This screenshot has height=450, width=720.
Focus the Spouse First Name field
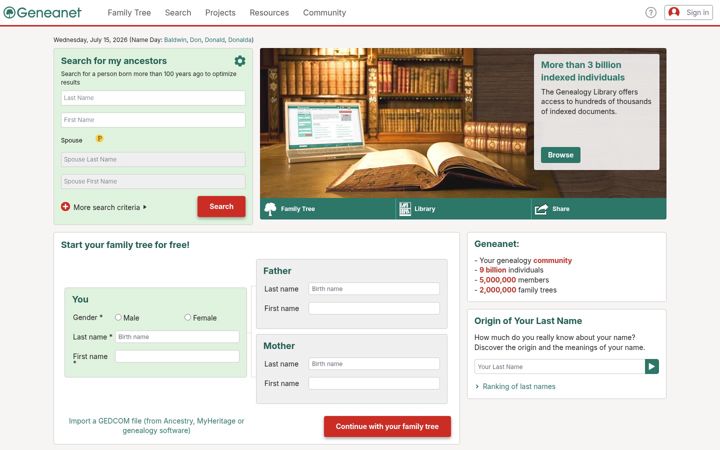[x=153, y=181]
